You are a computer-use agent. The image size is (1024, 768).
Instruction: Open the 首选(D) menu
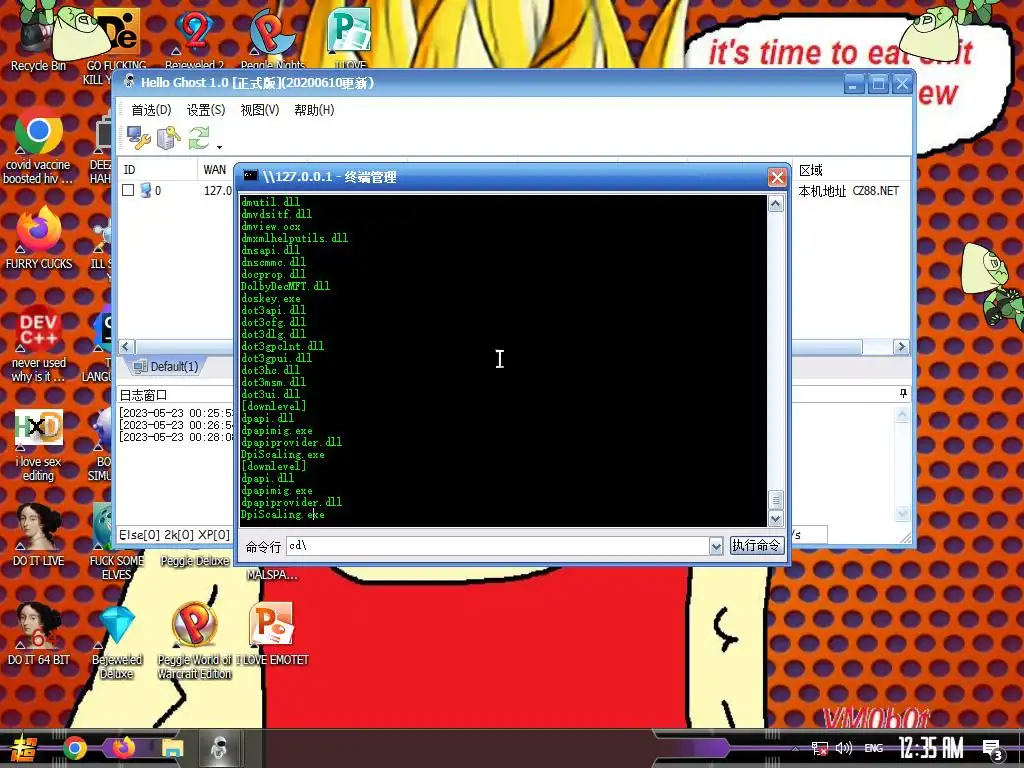pyautogui.click(x=151, y=110)
